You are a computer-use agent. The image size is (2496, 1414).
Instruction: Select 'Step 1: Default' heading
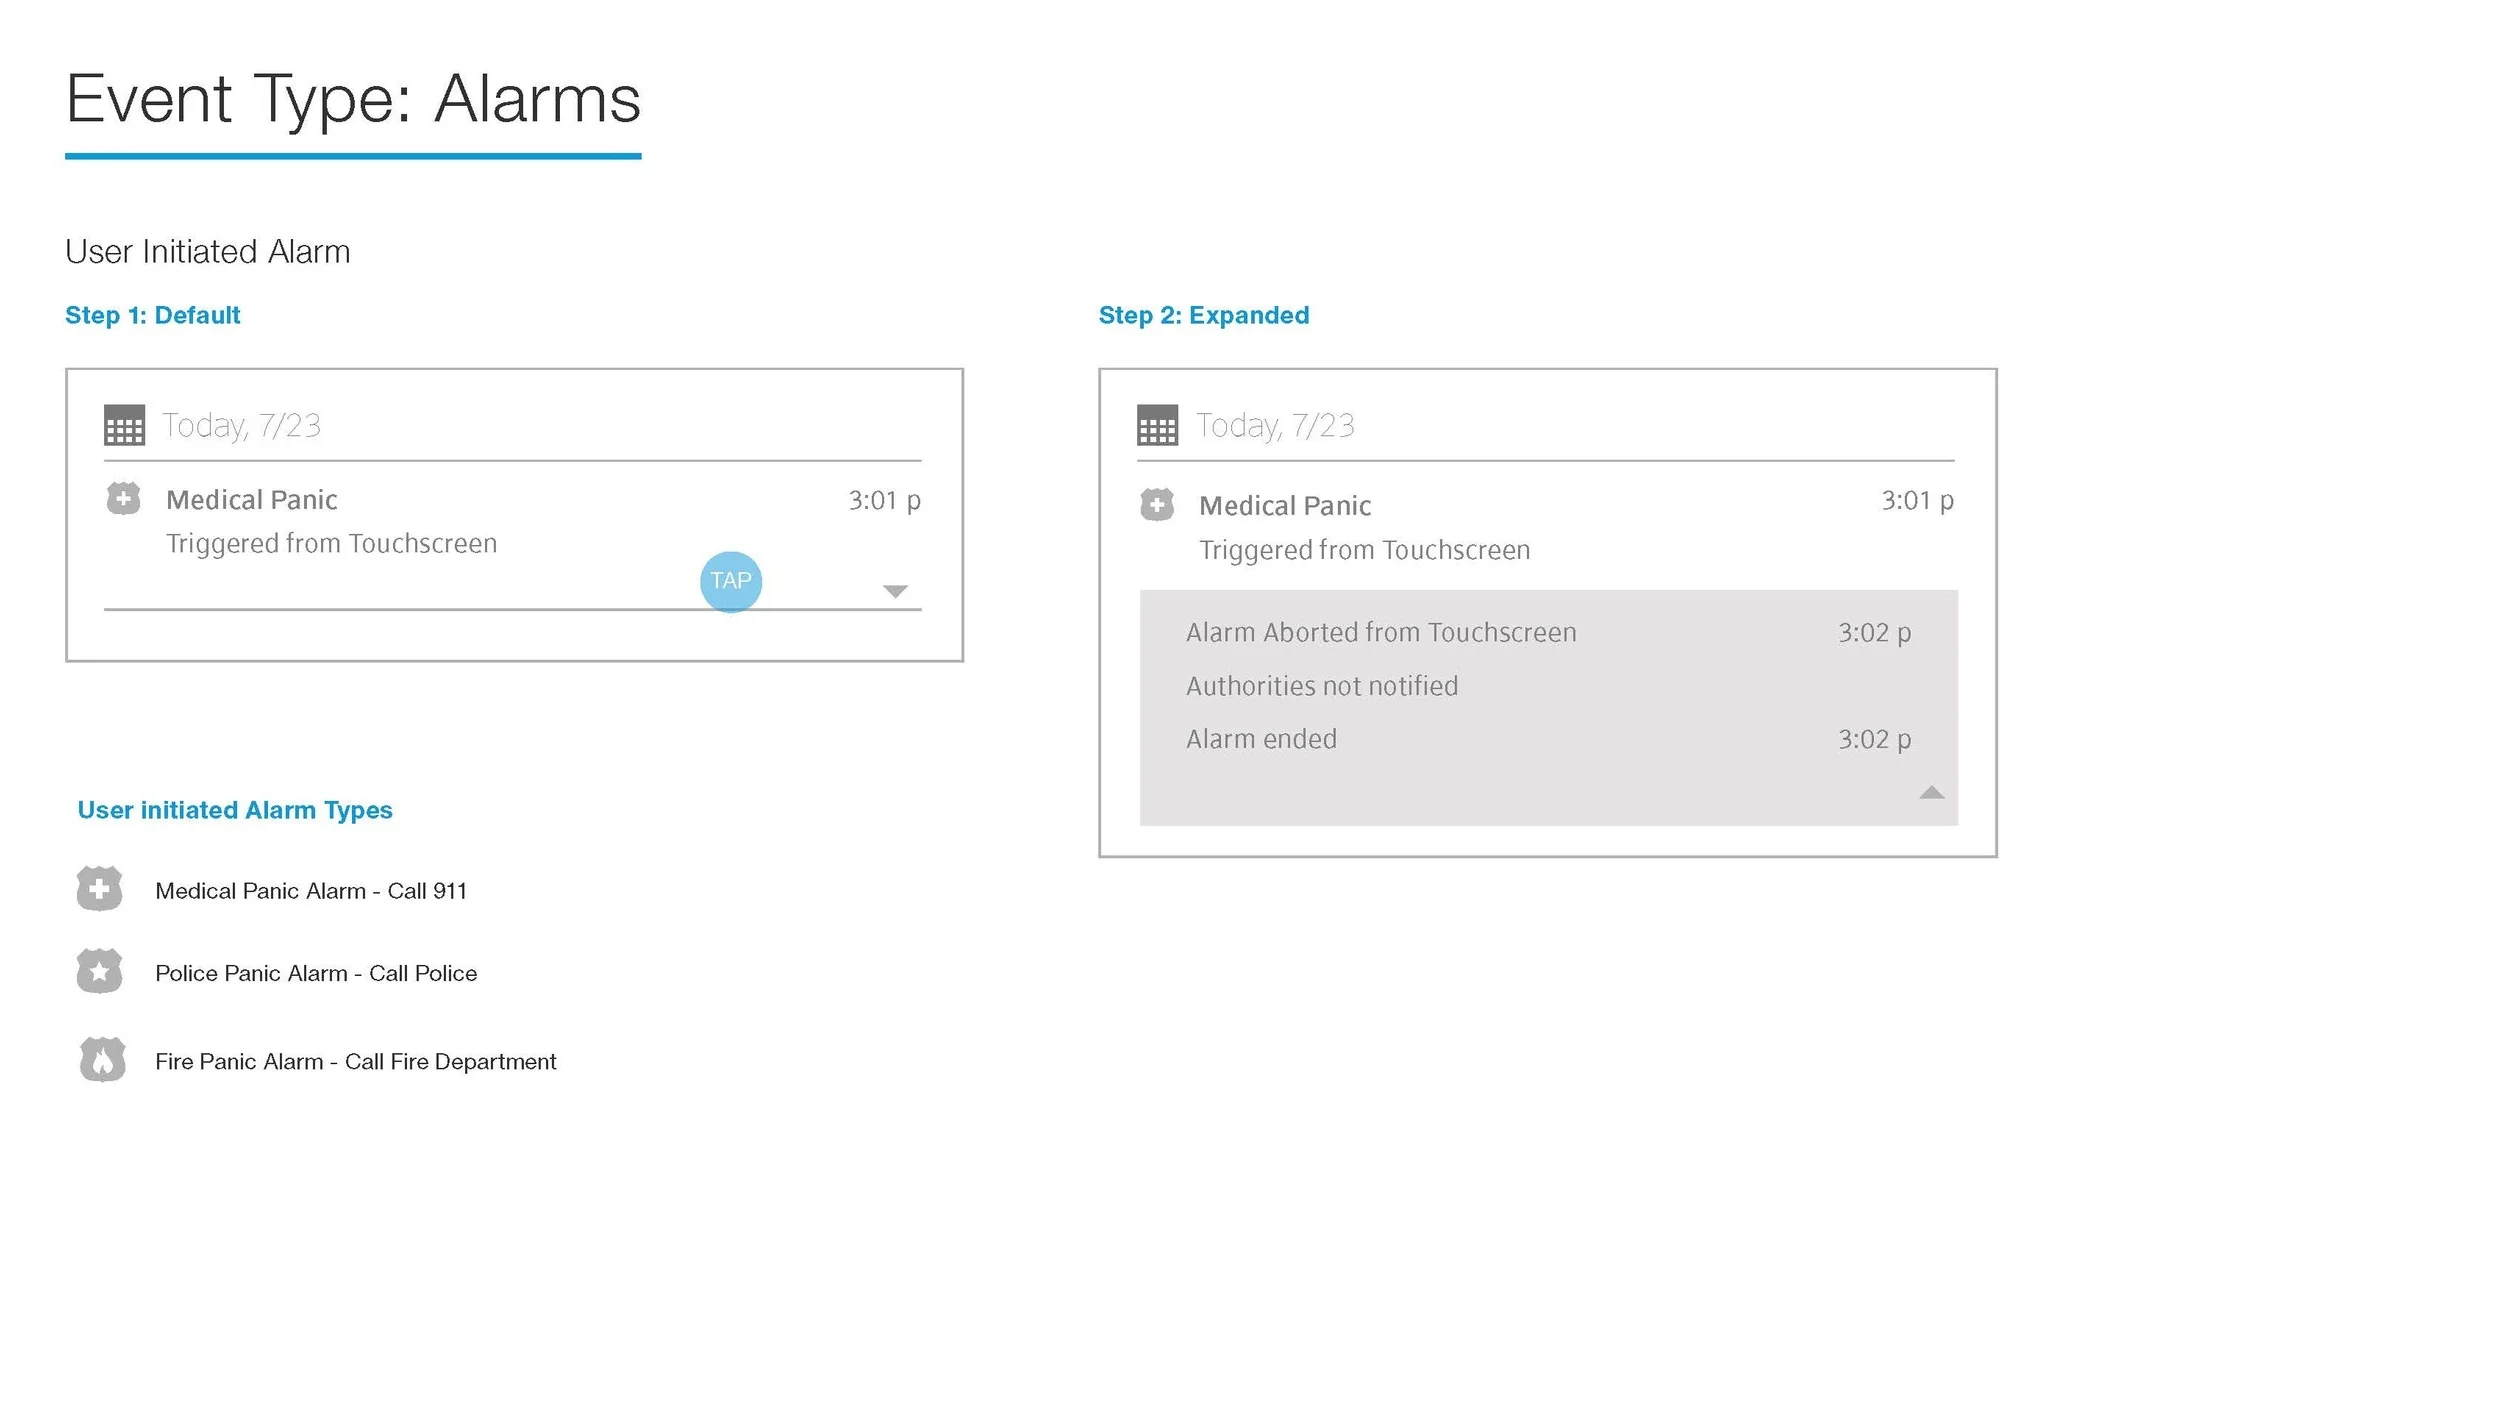pos(152,315)
